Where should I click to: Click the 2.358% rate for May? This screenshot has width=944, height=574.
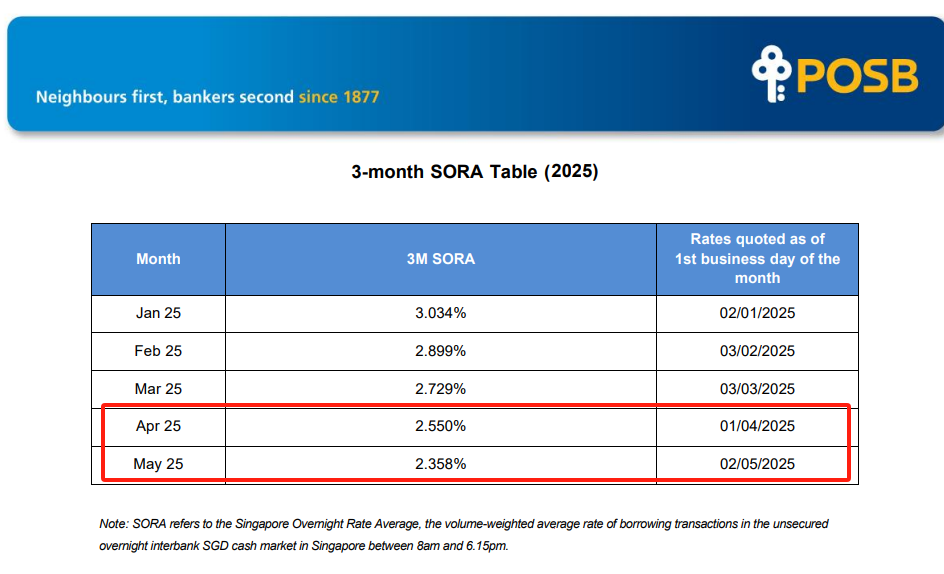441,464
